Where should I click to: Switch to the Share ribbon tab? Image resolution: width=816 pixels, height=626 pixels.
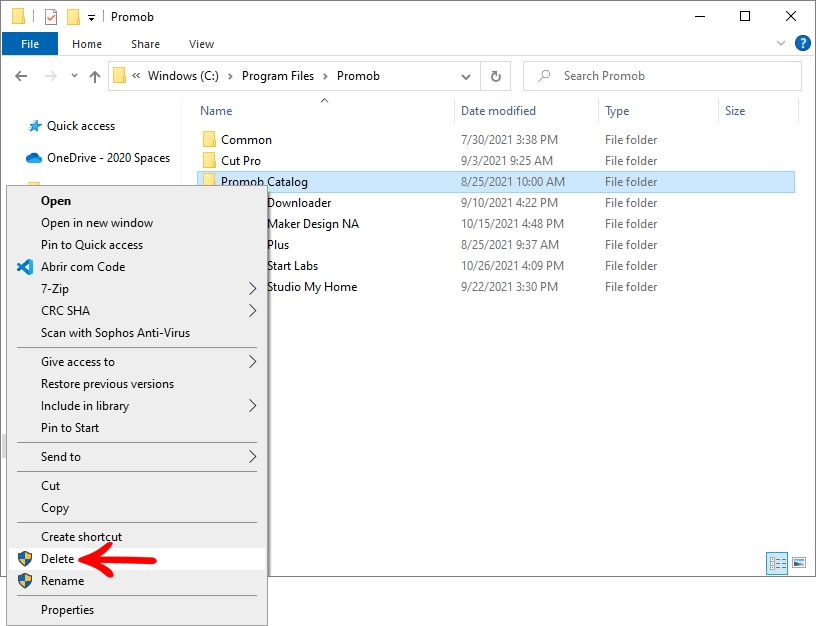coord(145,44)
